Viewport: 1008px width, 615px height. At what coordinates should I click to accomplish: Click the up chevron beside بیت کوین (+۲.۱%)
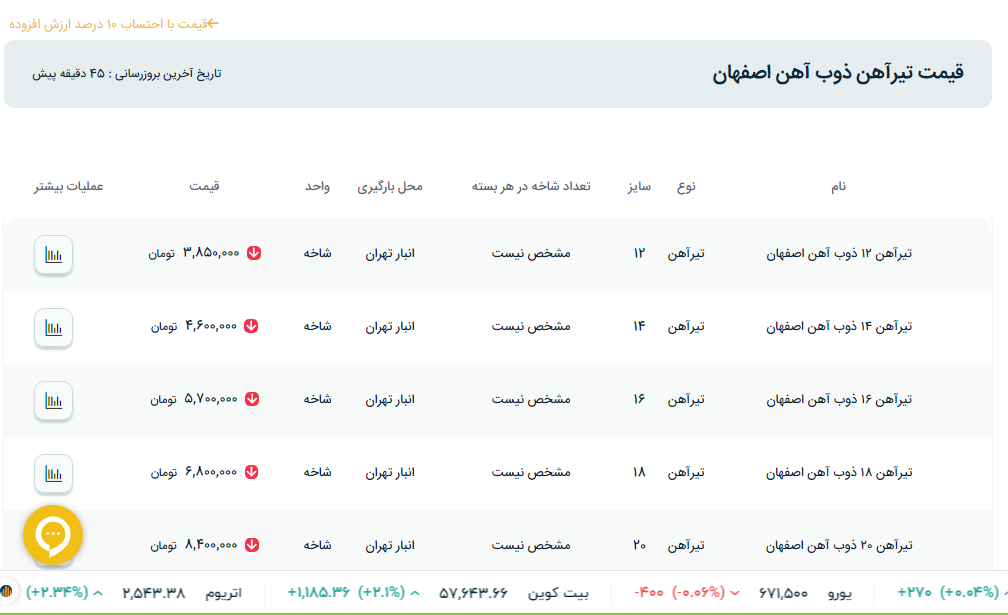click(415, 592)
